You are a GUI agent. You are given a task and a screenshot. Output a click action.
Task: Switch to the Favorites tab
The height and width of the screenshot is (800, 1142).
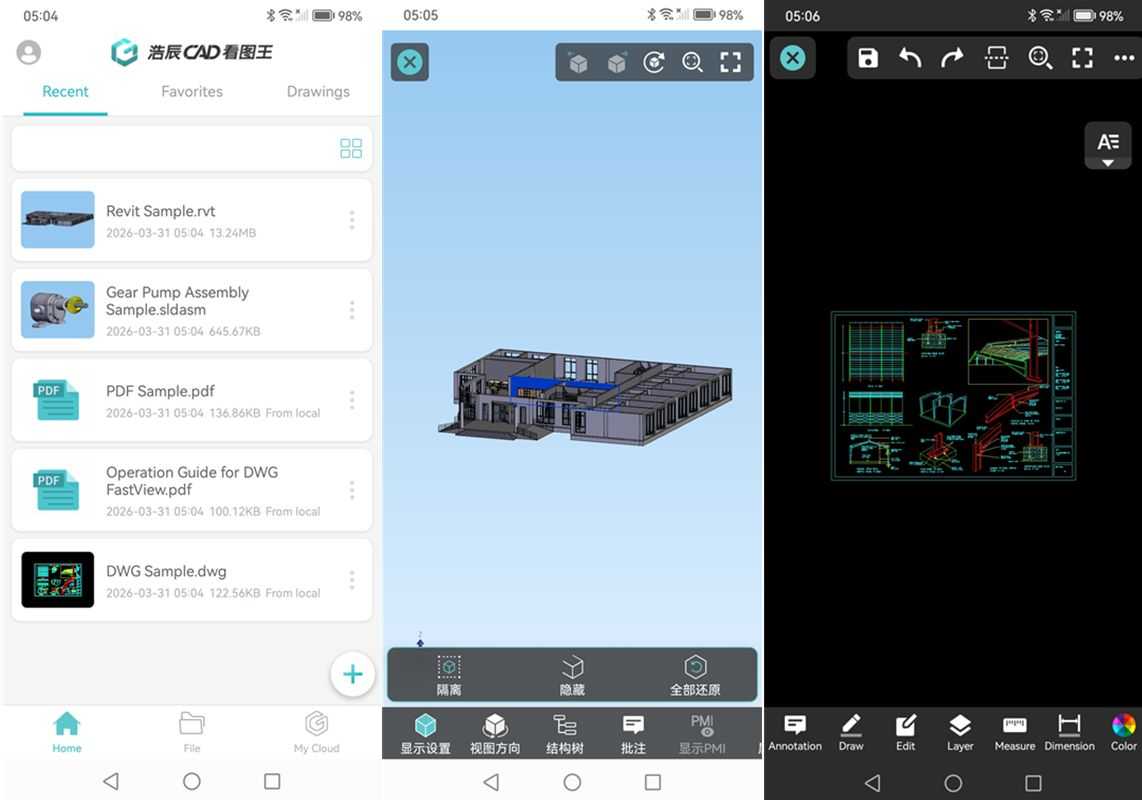(x=191, y=91)
